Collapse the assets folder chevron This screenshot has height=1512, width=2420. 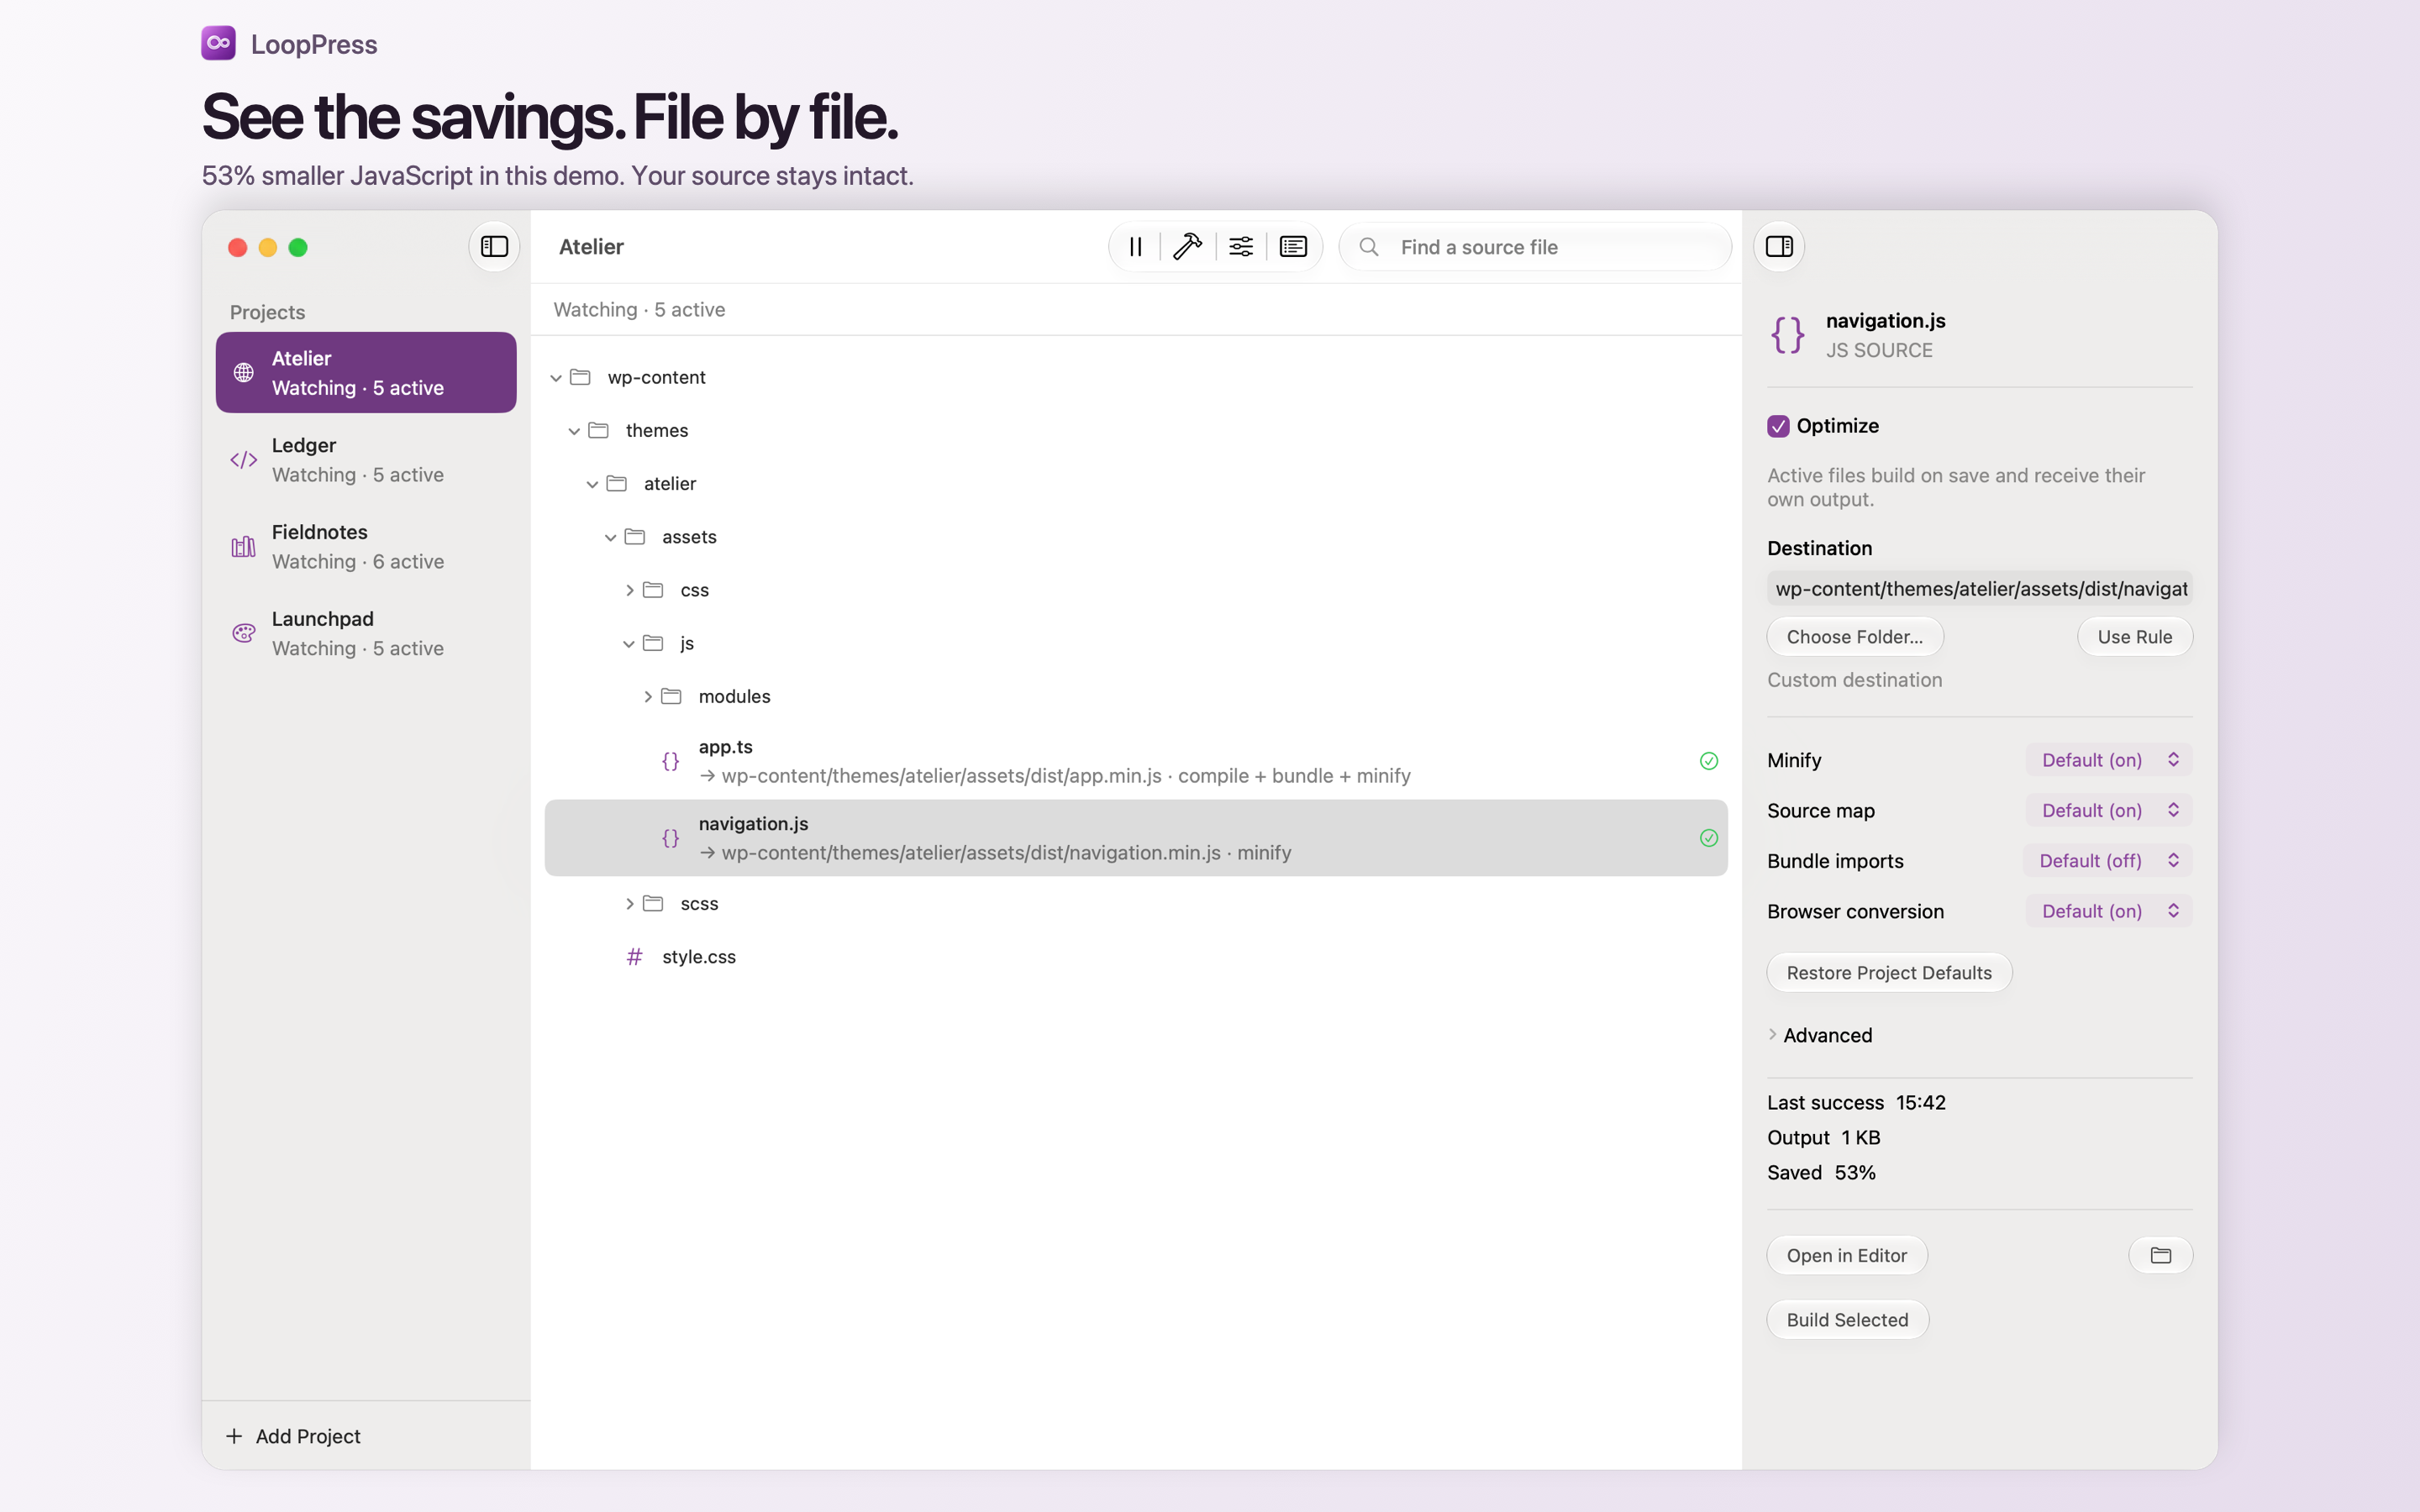click(610, 537)
